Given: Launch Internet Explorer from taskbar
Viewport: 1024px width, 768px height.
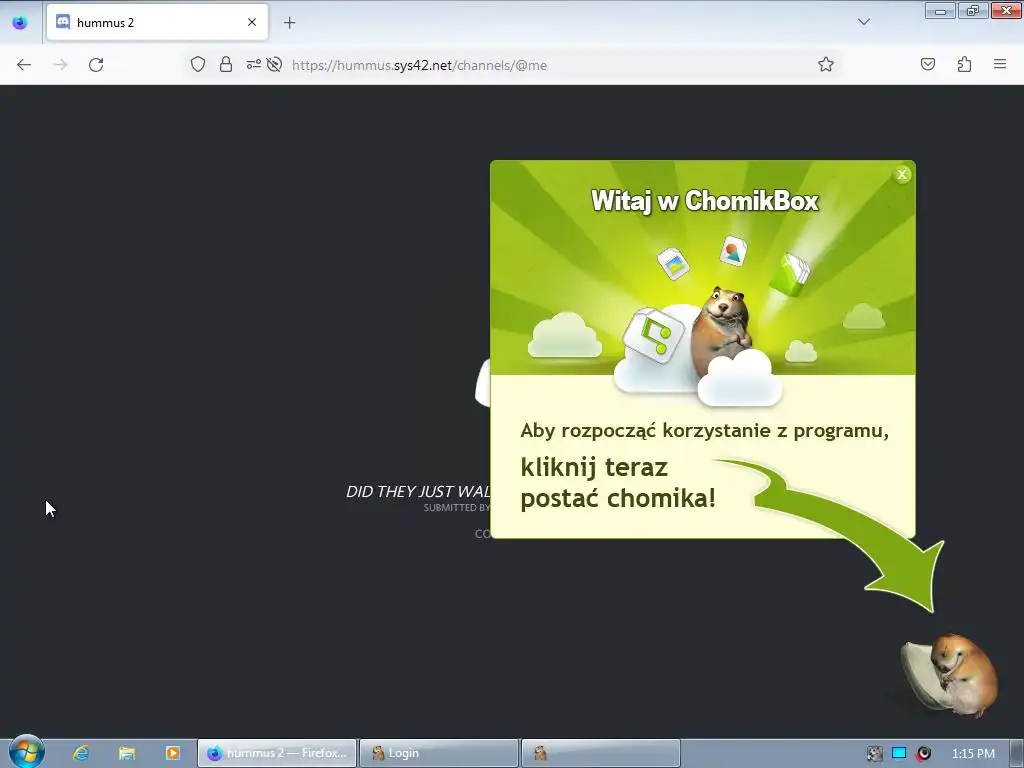Looking at the screenshot, I should pyautogui.click(x=82, y=753).
